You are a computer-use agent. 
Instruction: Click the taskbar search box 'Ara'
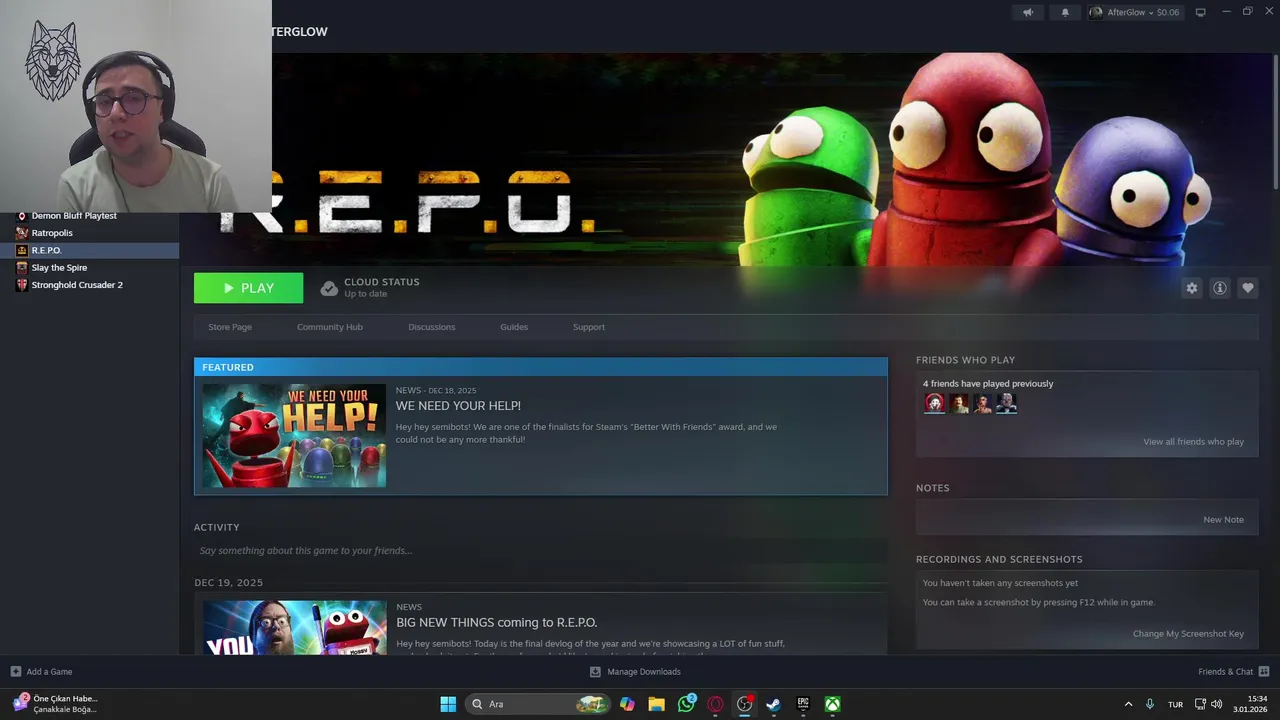tap(538, 704)
